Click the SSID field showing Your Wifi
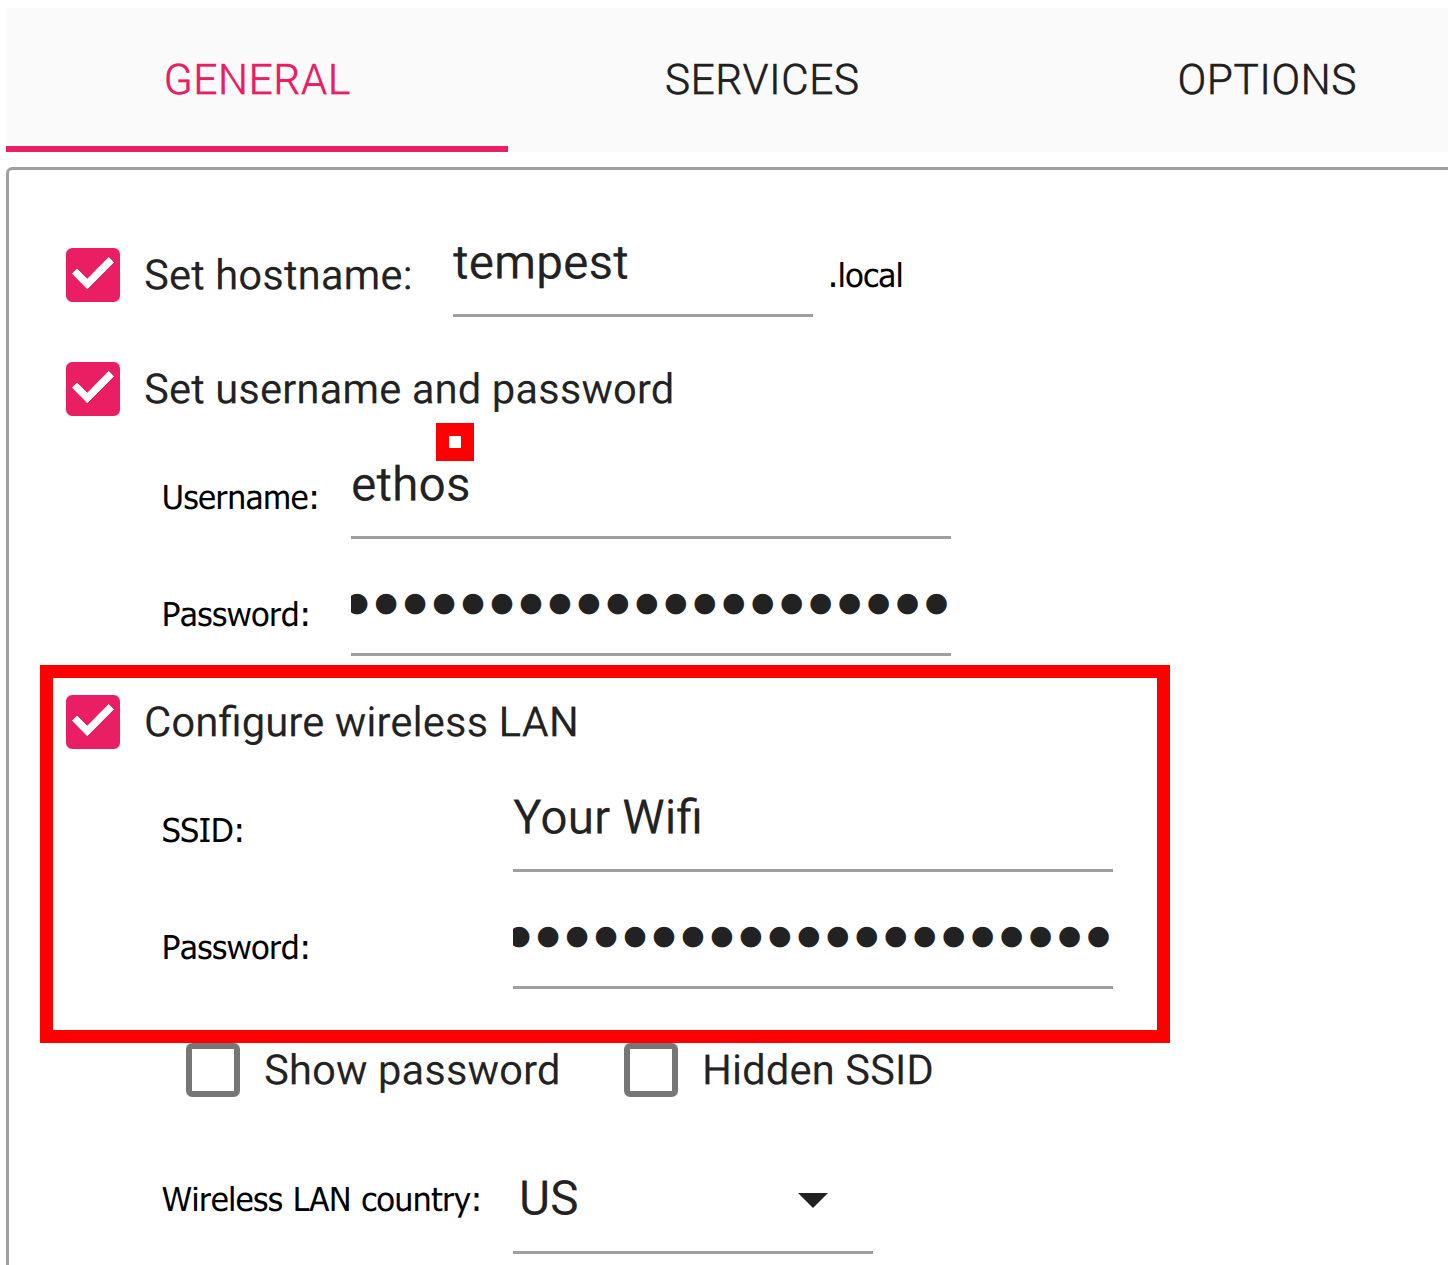The image size is (1448, 1265). coord(812,820)
